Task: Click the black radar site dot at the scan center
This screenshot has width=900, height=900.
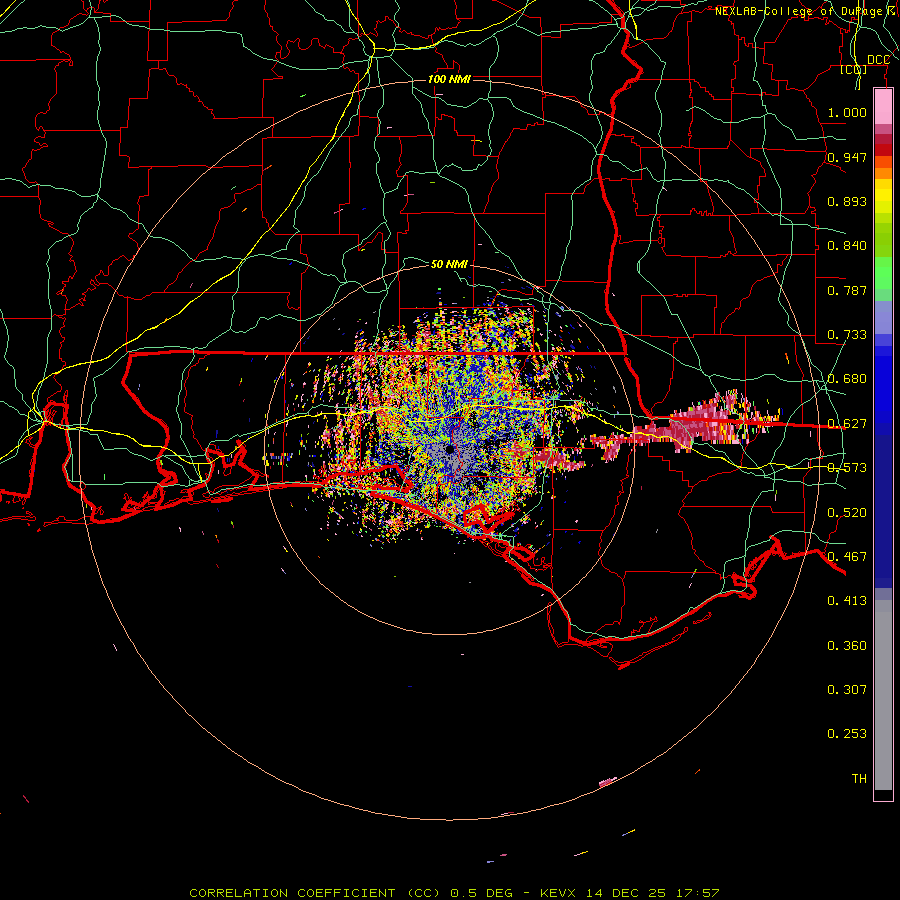Action: [x=449, y=449]
